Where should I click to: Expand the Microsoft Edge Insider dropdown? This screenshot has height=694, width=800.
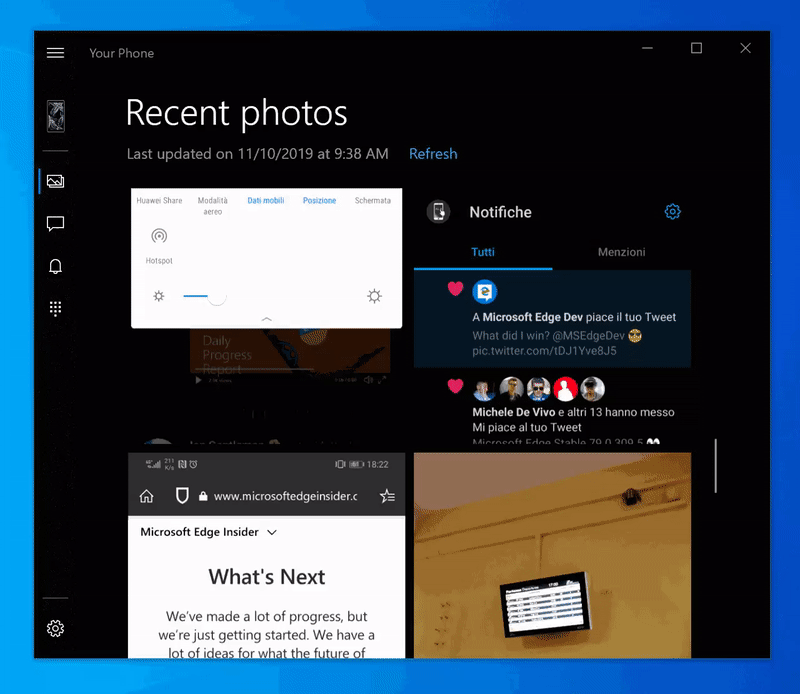271,532
